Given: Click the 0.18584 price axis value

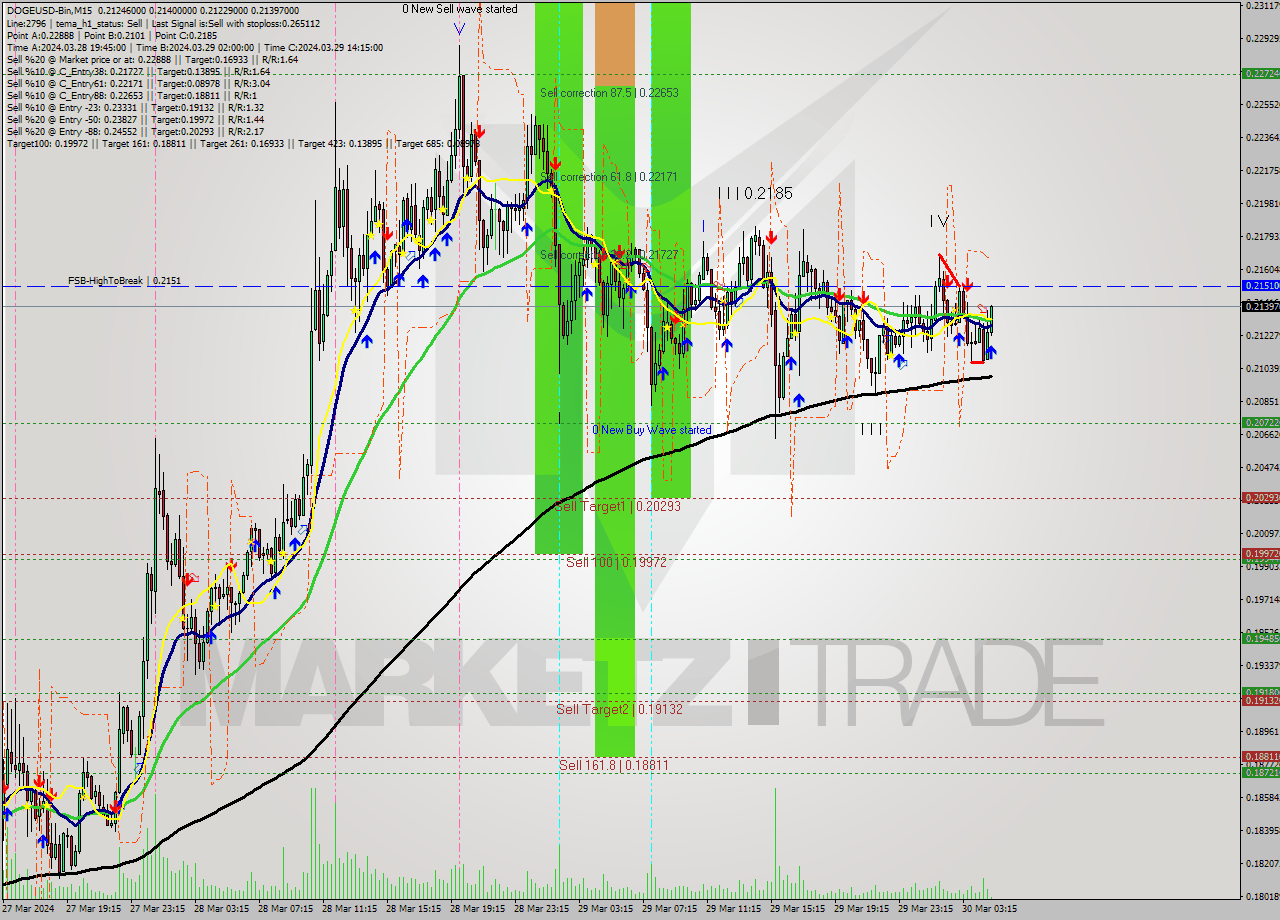Looking at the screenshot, I should (x=1262, y=797).
